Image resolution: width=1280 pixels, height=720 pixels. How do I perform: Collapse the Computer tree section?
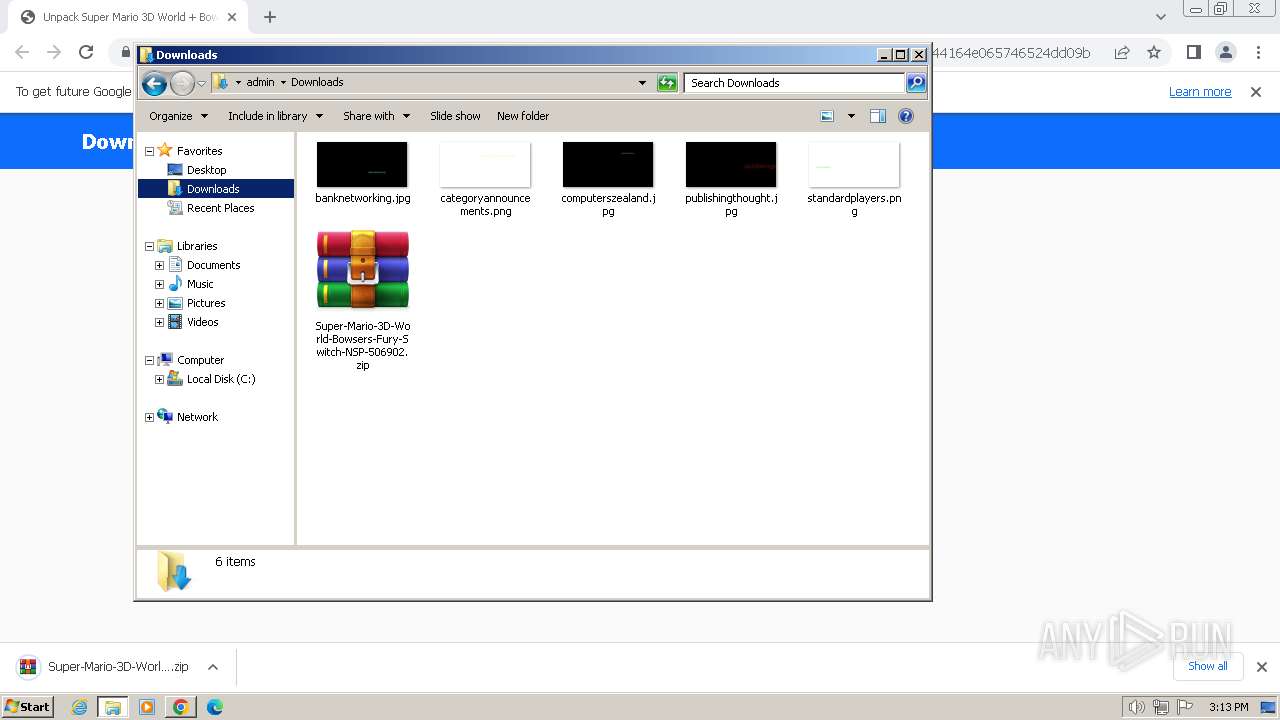[150, 360]
